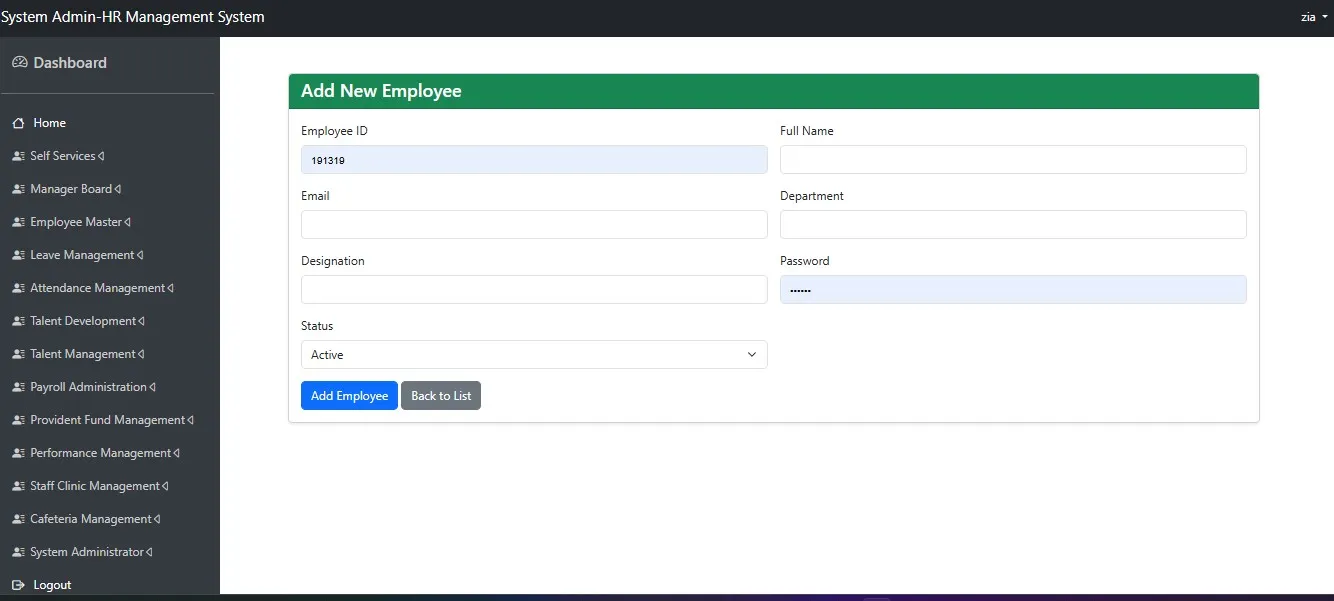Click the Cafeteria Management people icon
Viewport: 1334px width, 601px height.
[x=18, y=519]
